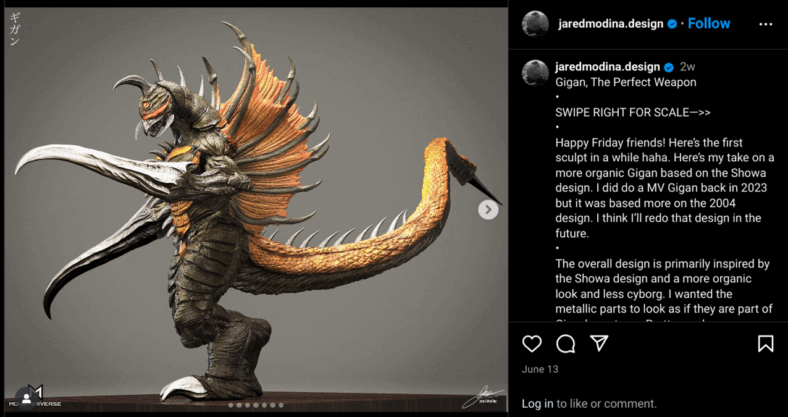Screen dimensions: 788x417
Task: Advance to the next image with the arrow
Action: pos(488,210)
